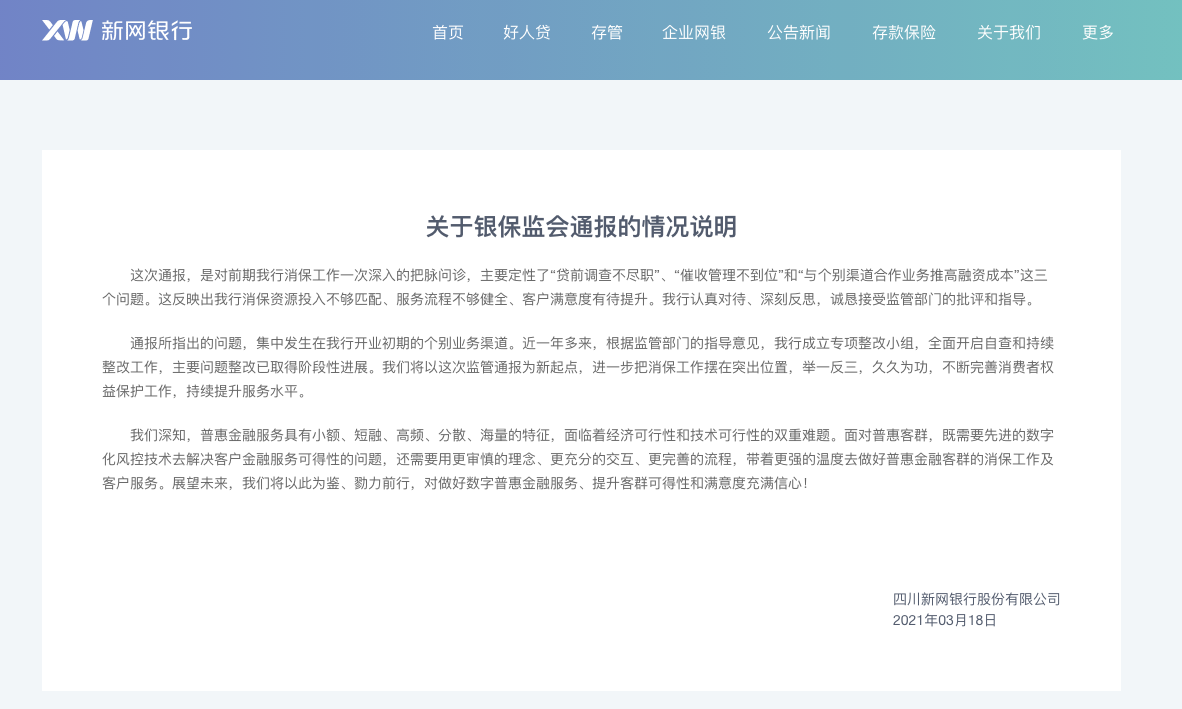This screenshot has height=709, width=1182.
Task: Navigate to 关于我们 about page
Action: point(1009,32)
